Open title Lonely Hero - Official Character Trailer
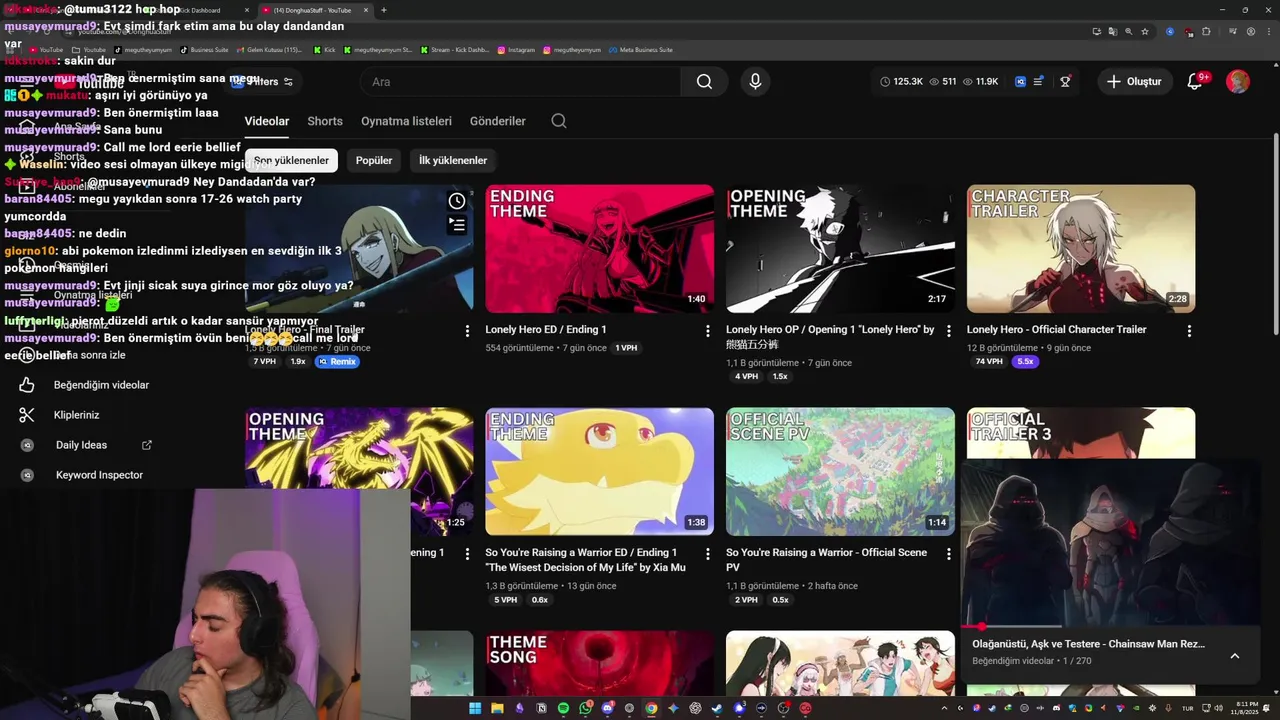 point(1057,329)
